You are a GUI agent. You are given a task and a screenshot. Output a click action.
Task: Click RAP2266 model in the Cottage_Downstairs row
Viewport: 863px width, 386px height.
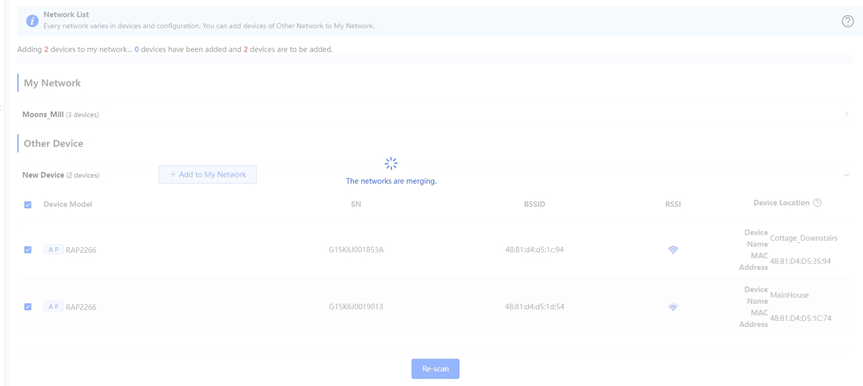[x=81, y=250]
